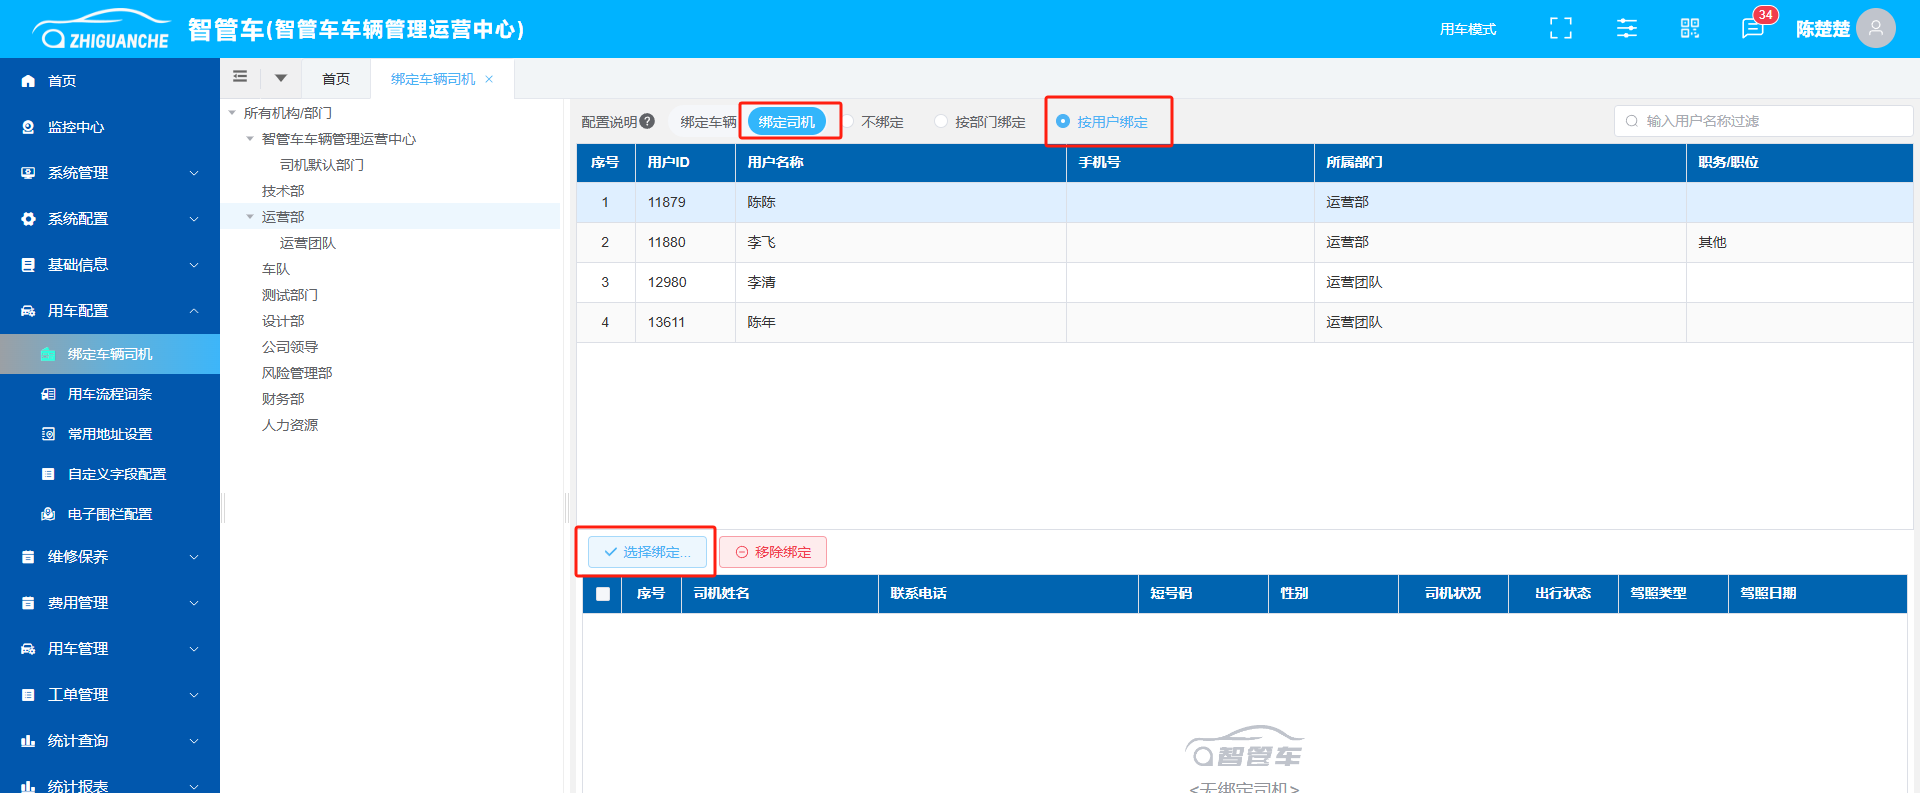
Task: Select the 按用户绑定 radio button
Action: click(1063, 121)
